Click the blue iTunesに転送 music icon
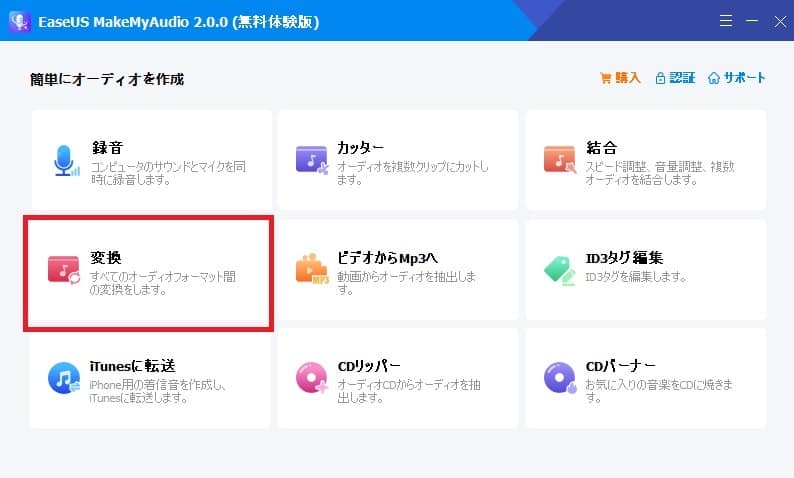 click(x=64, y=378)
